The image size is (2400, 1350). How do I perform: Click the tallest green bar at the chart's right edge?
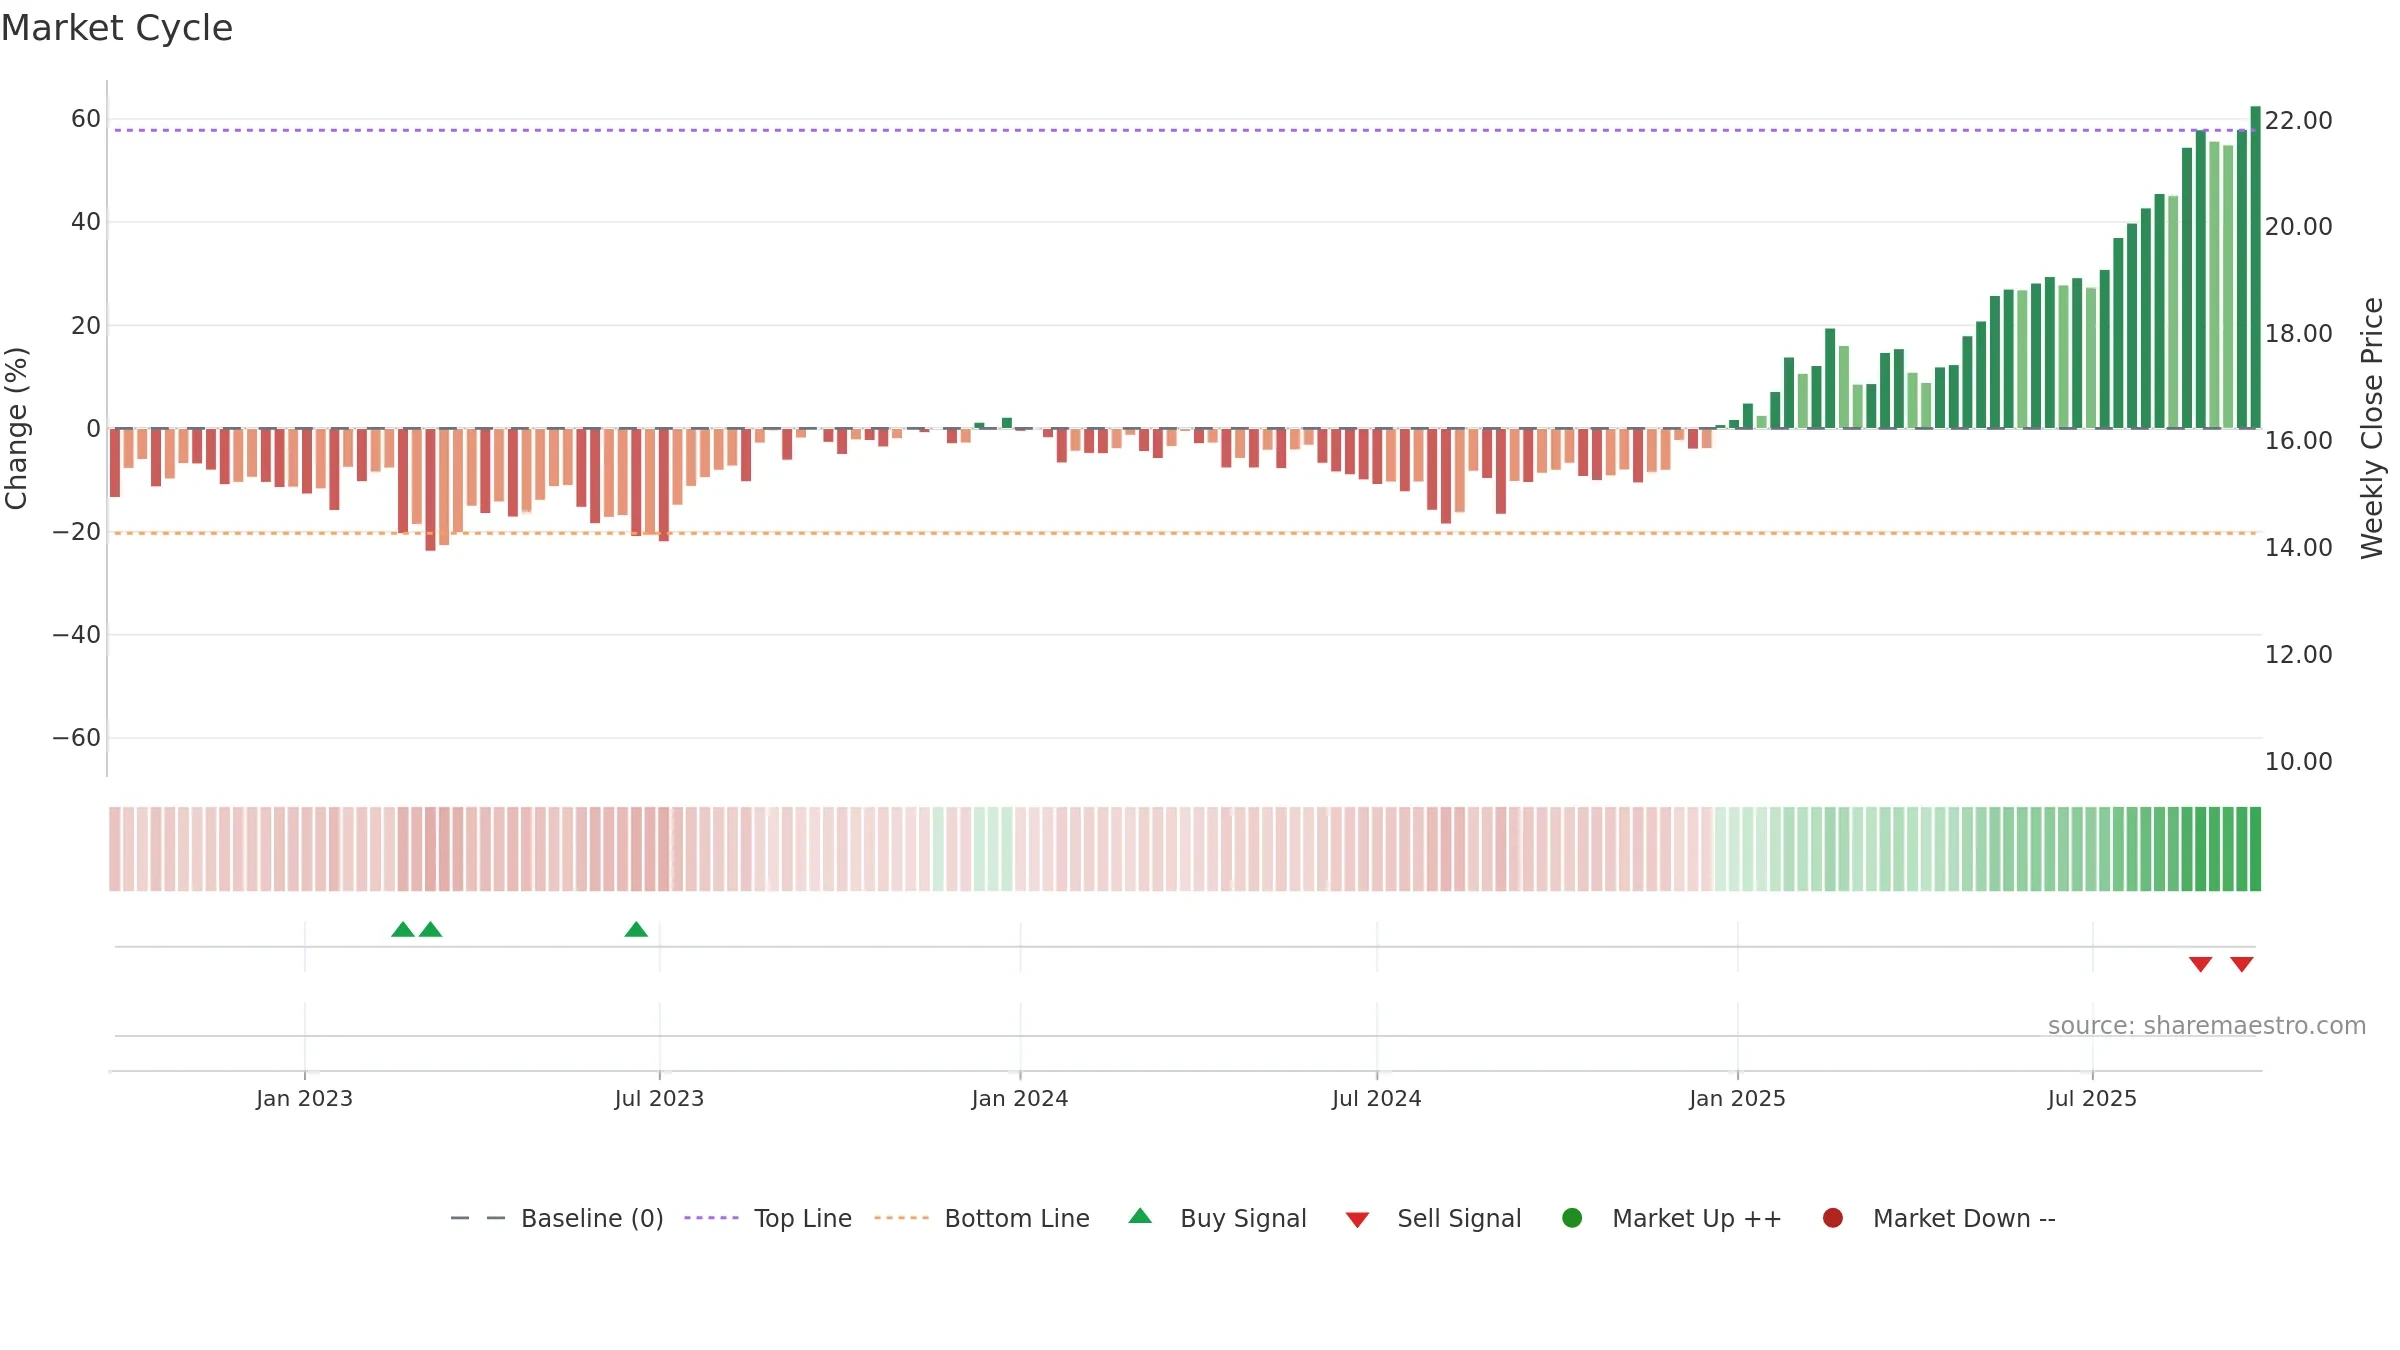point(2255,267)
